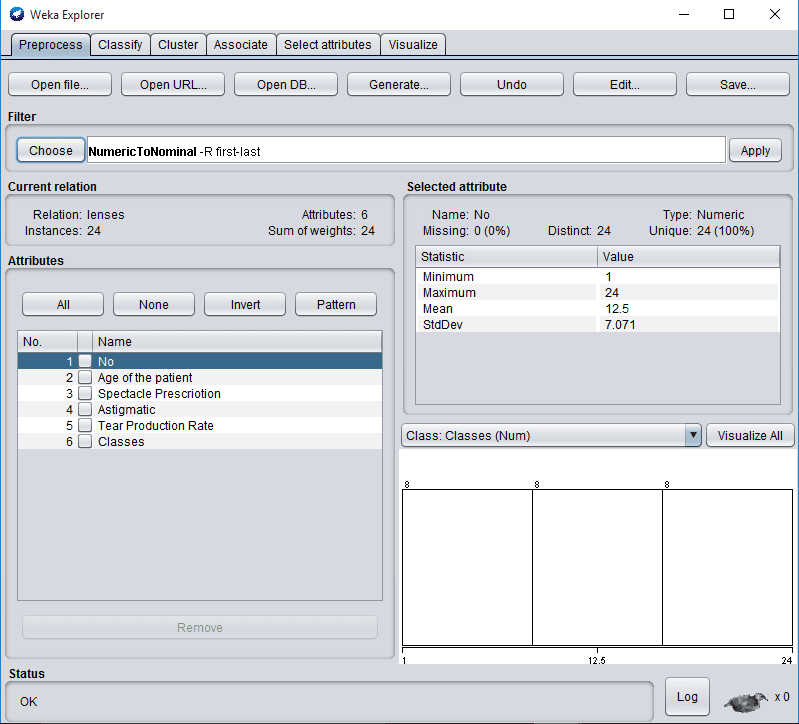The width and height of the screenshot is (799, 724).
Task: Click the Minimum statistic row
Action: tap(598, 277)
